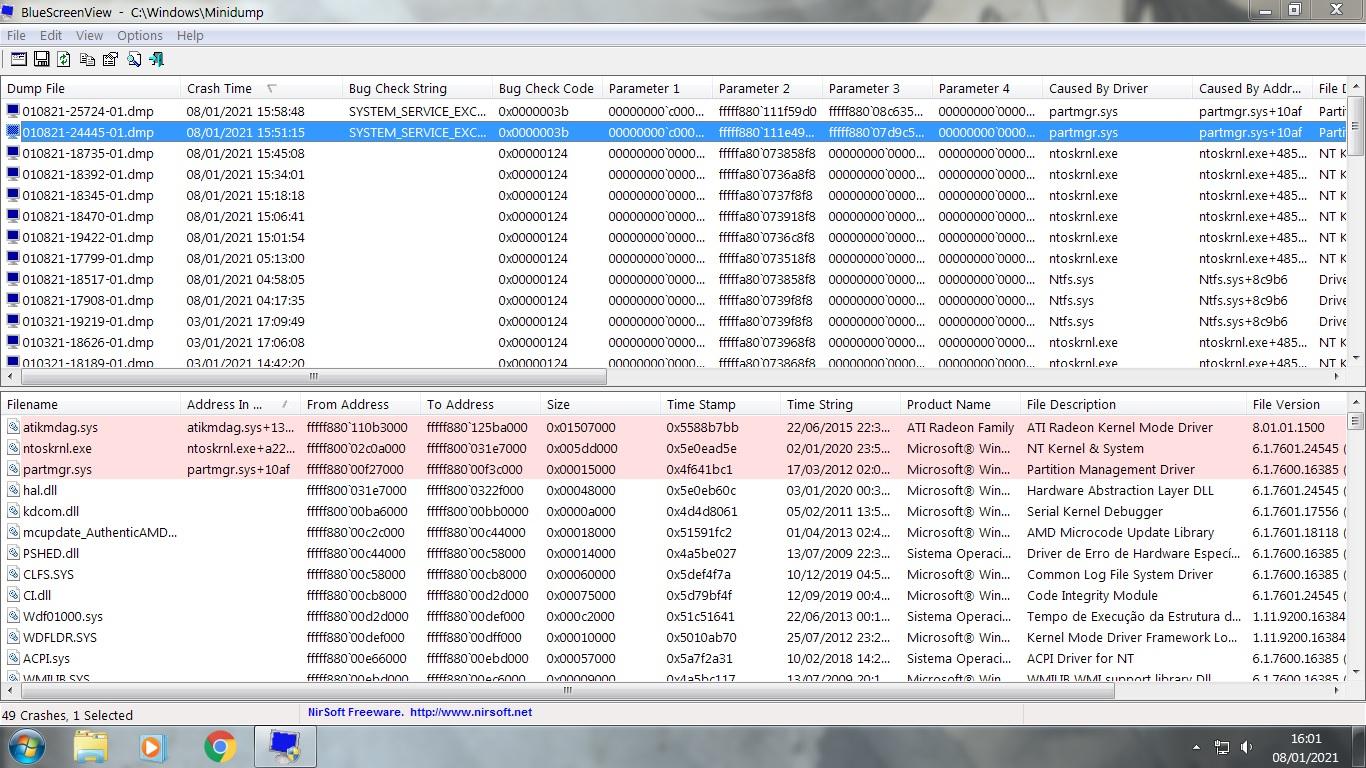Click crash time 08/01/2021 15:58:48
The width and height of the screenshot is (1366, 768).
[x=245, y=111]
